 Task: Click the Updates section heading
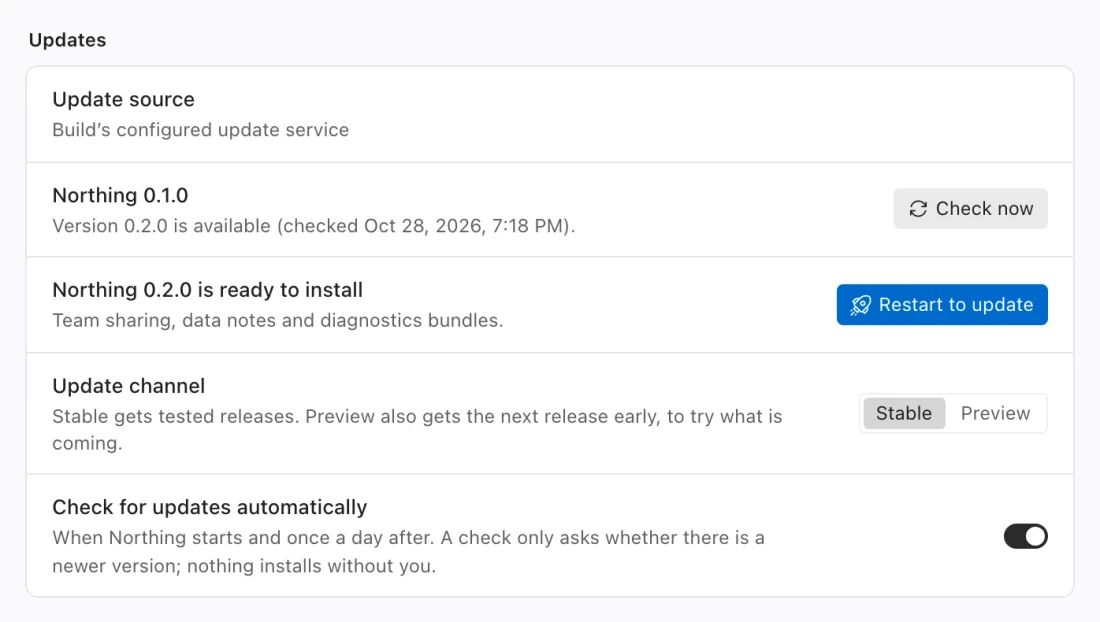67,40
